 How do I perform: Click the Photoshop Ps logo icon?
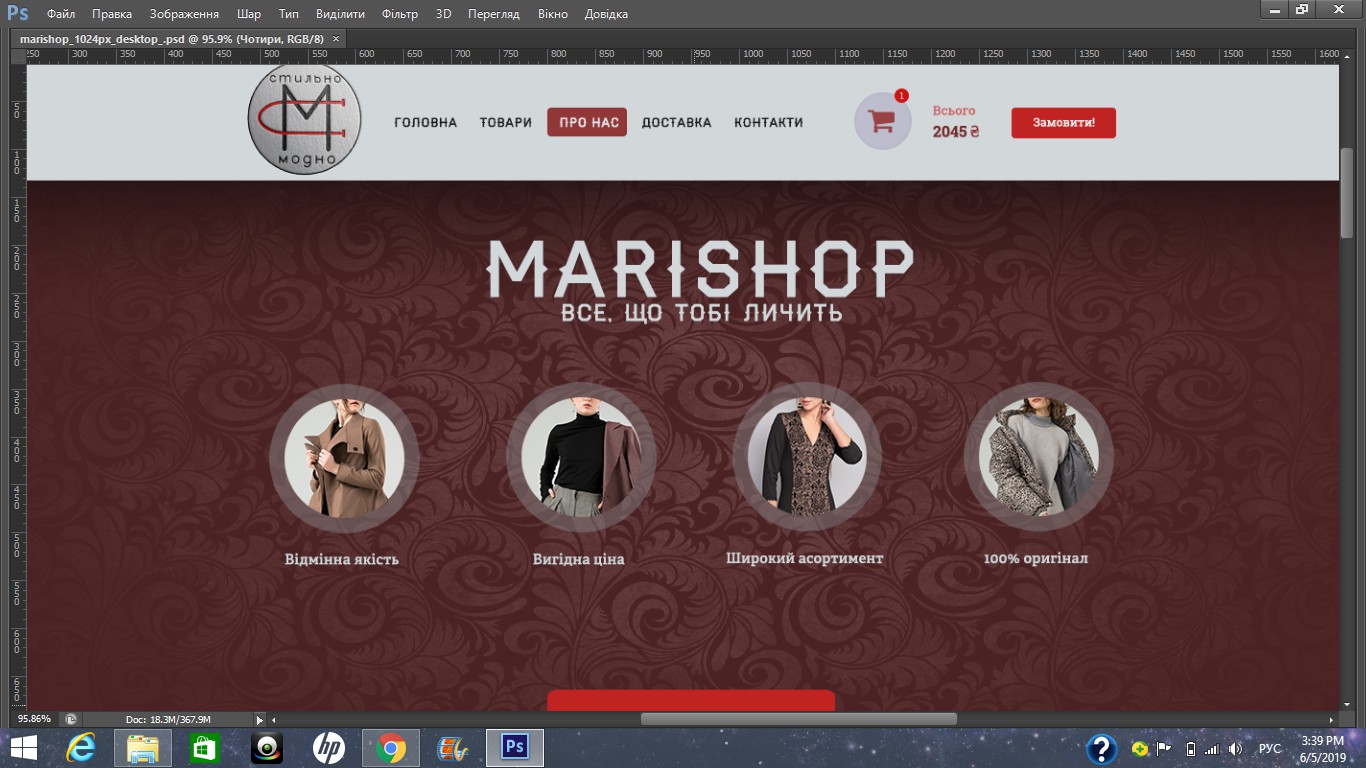pos(17,13)
